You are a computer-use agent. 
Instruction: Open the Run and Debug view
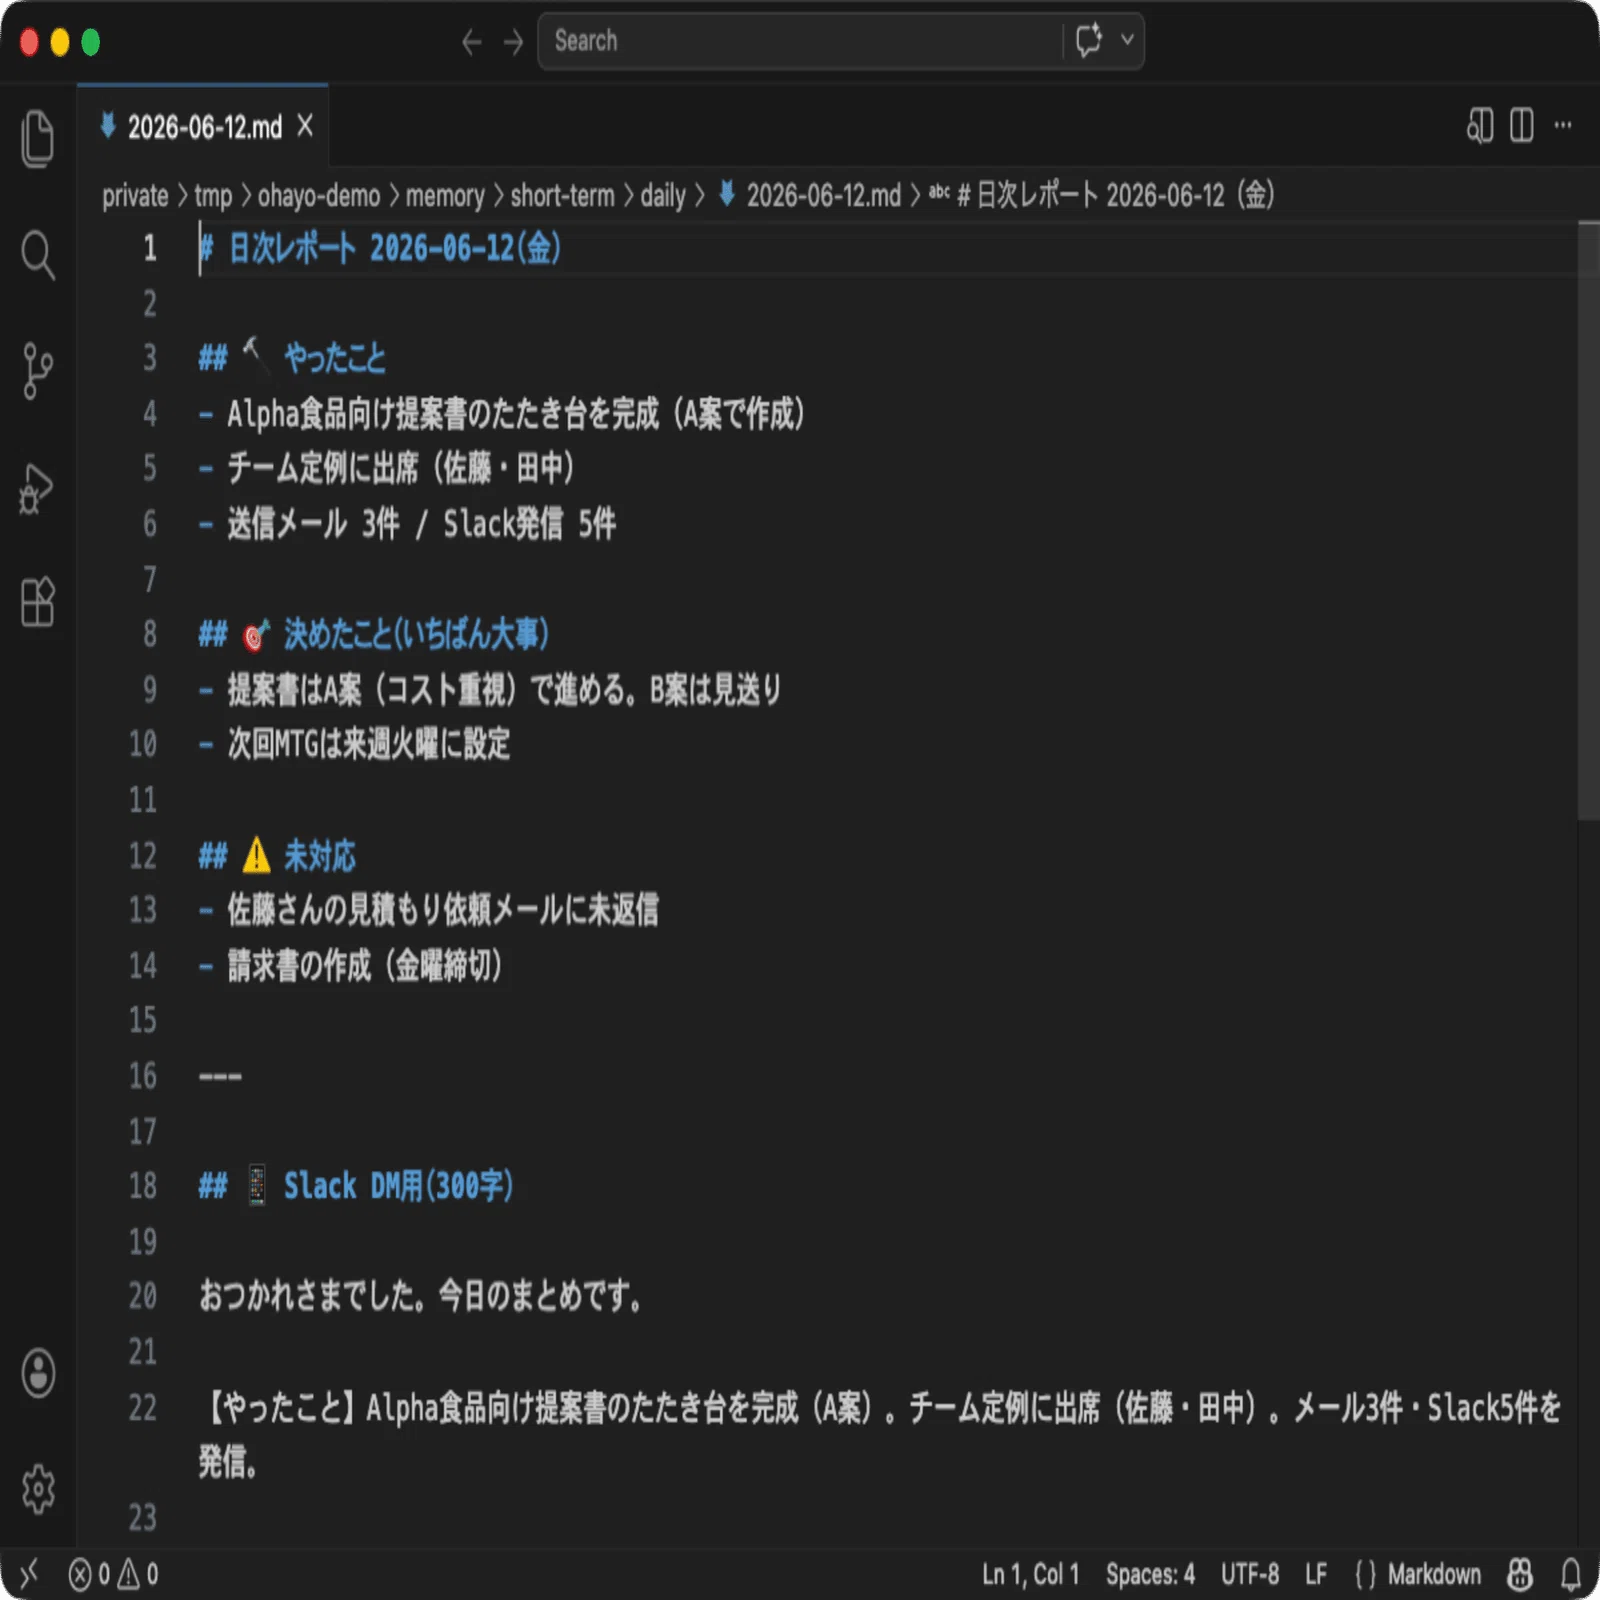click(38, 488)
